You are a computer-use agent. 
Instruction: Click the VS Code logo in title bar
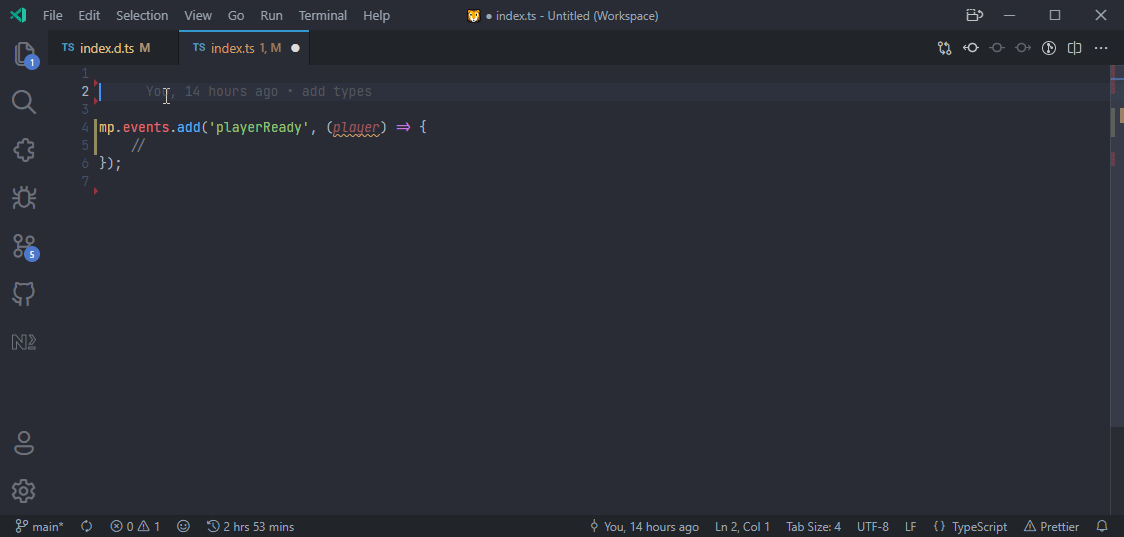point(19,15)
